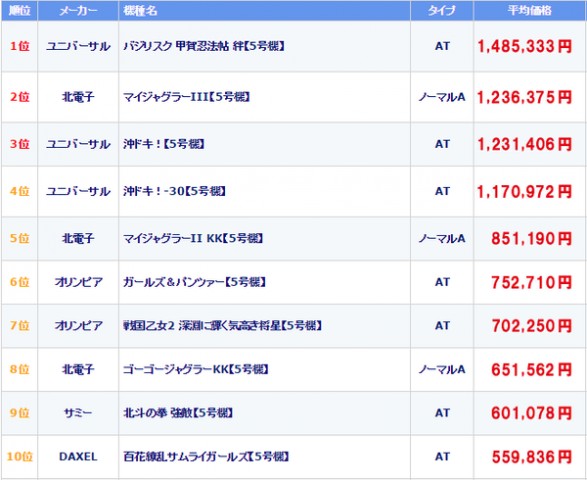Click AT type in 9位 row
Viewport: 587px width, 480px height.
[x=442, y=413]
